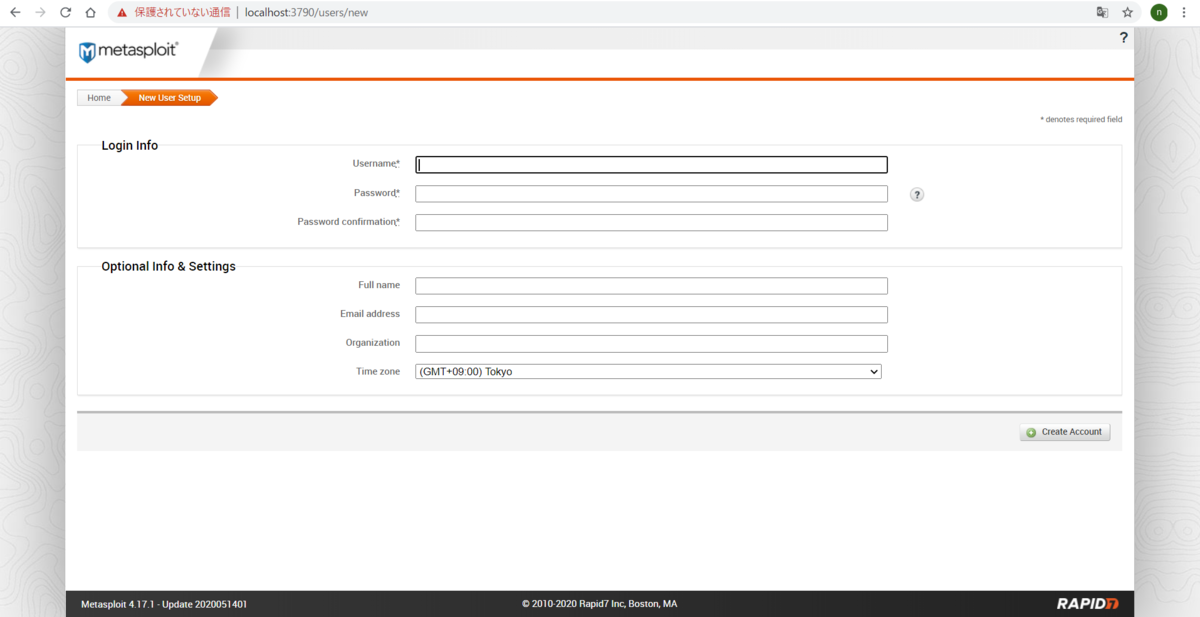Click the Create Account button

click(x=1065, y=432)
